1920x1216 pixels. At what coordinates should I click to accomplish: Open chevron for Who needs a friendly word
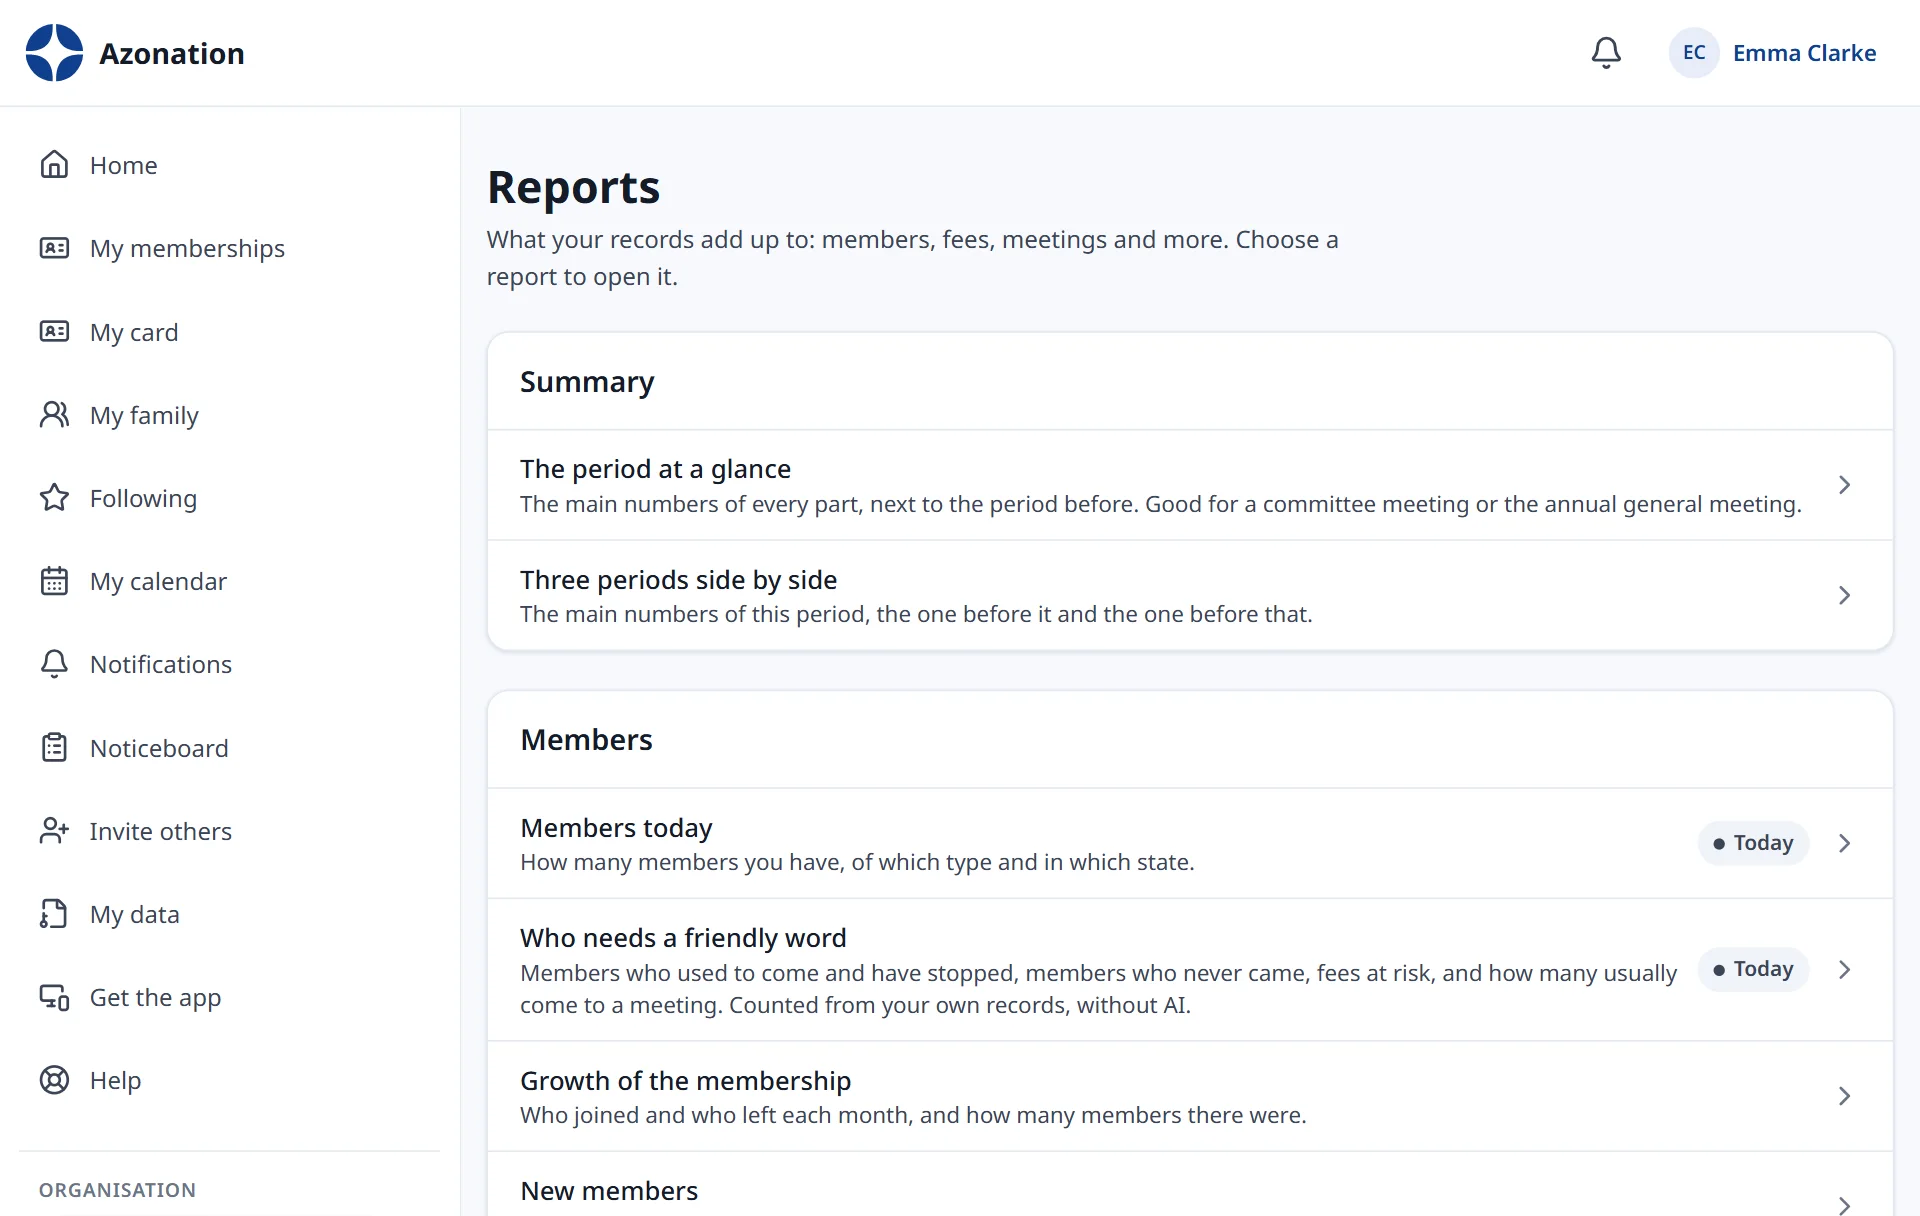pos(1845,970)
